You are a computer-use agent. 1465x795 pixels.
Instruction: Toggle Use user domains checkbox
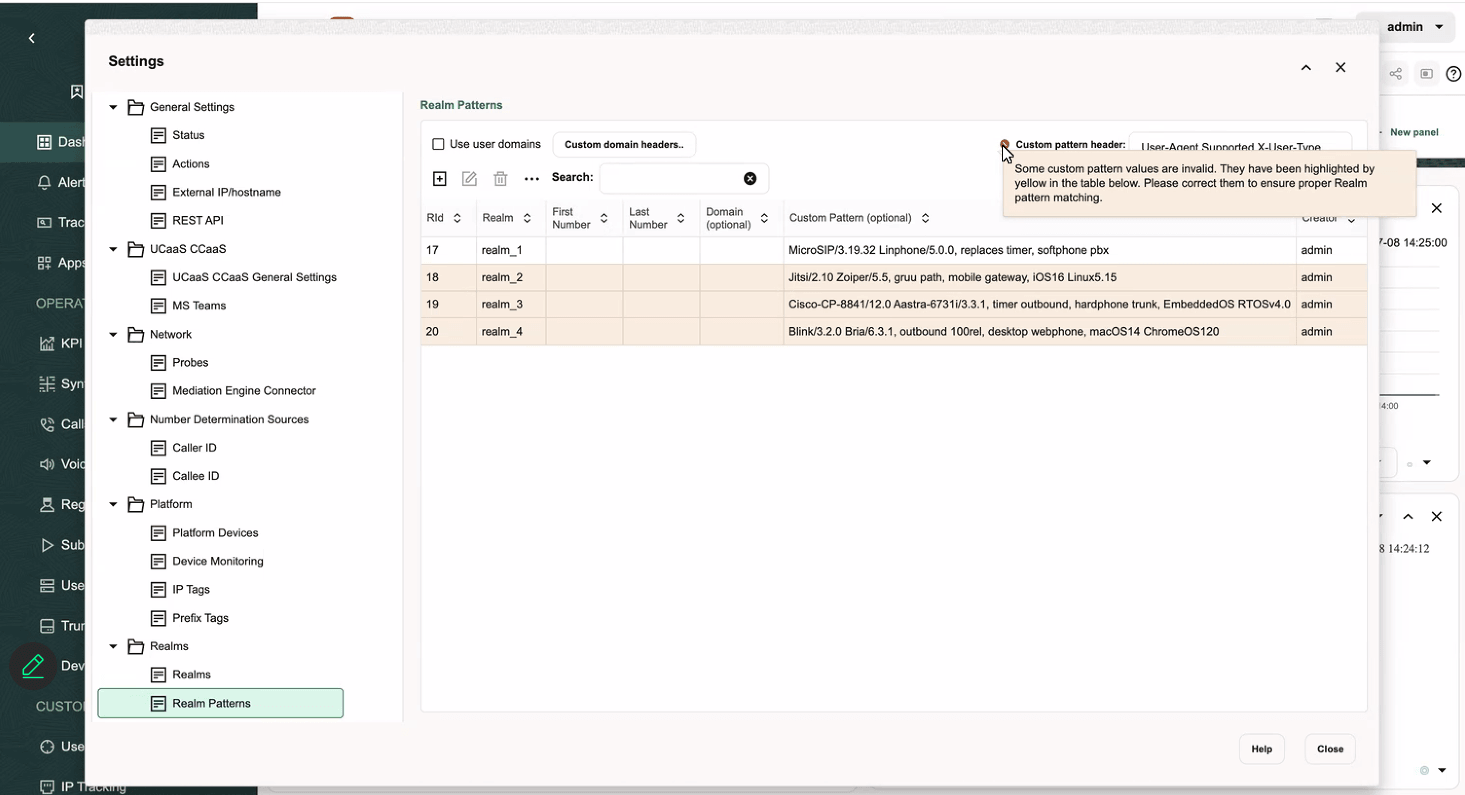click(438, 144)
